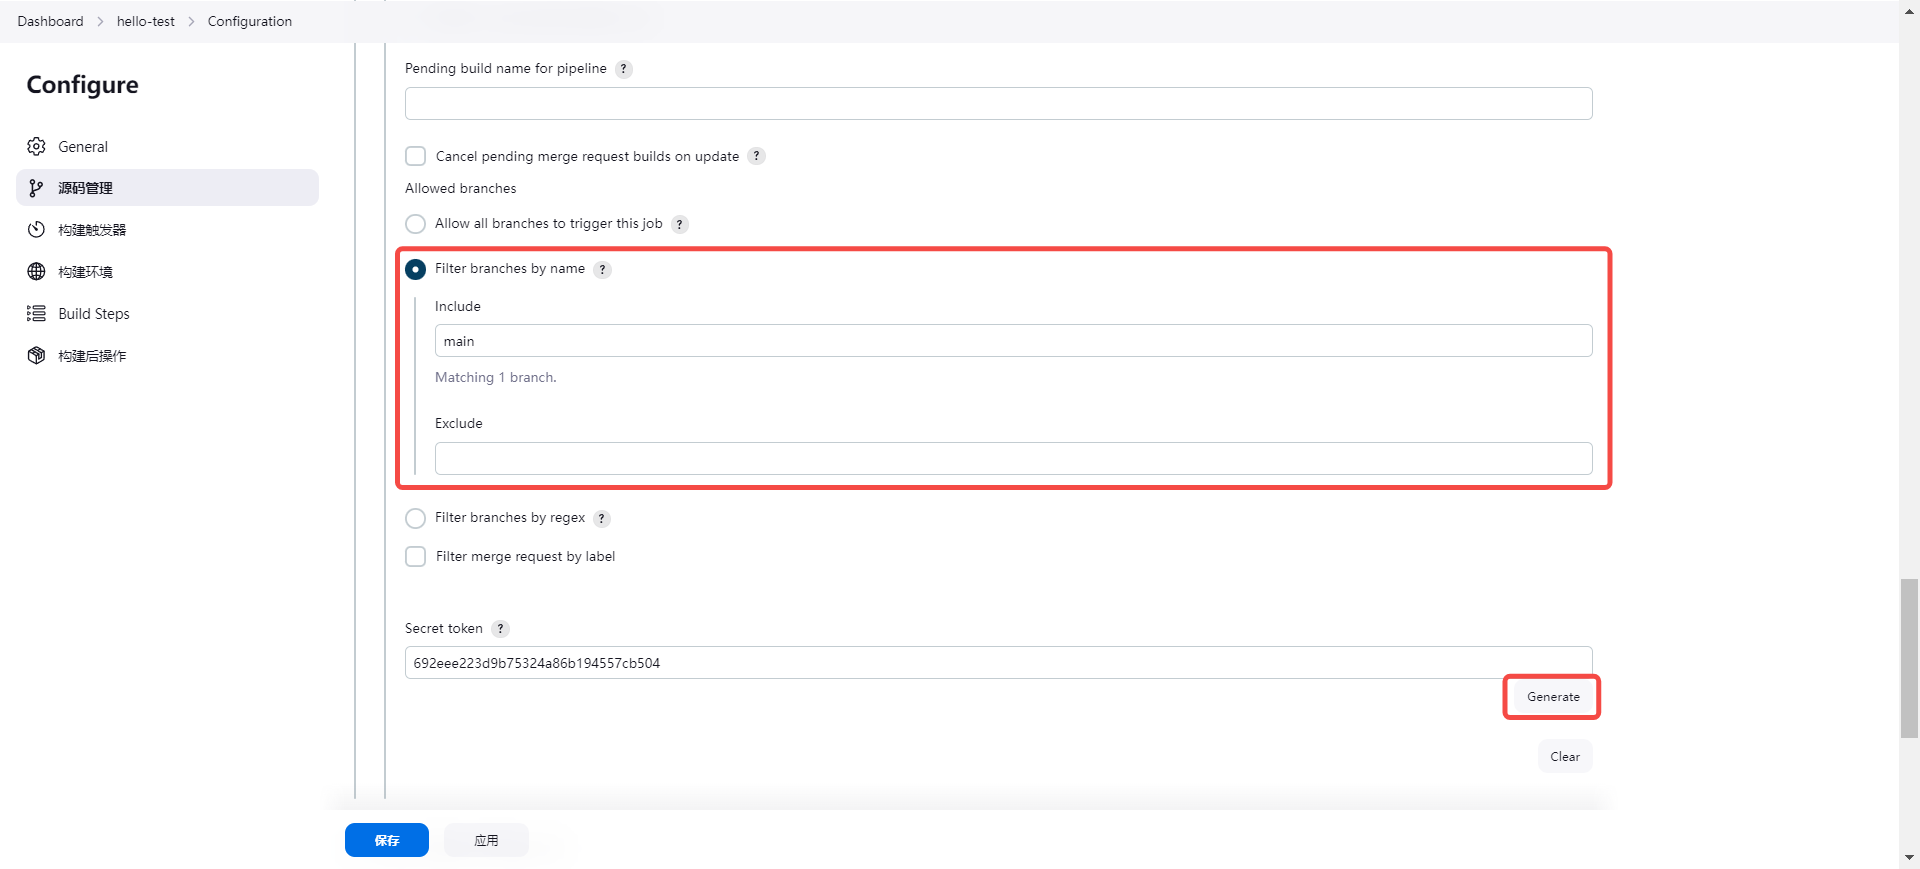Click the Clear button

click(1564, 757)
